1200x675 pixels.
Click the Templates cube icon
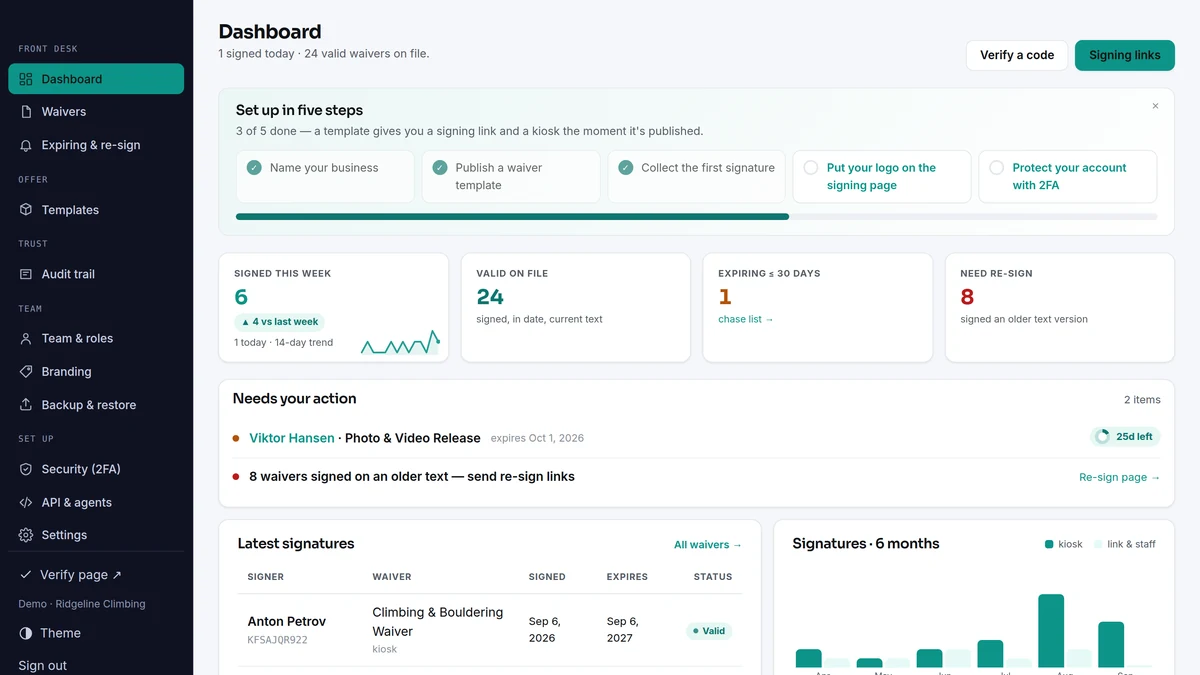[x=26, y=210]
